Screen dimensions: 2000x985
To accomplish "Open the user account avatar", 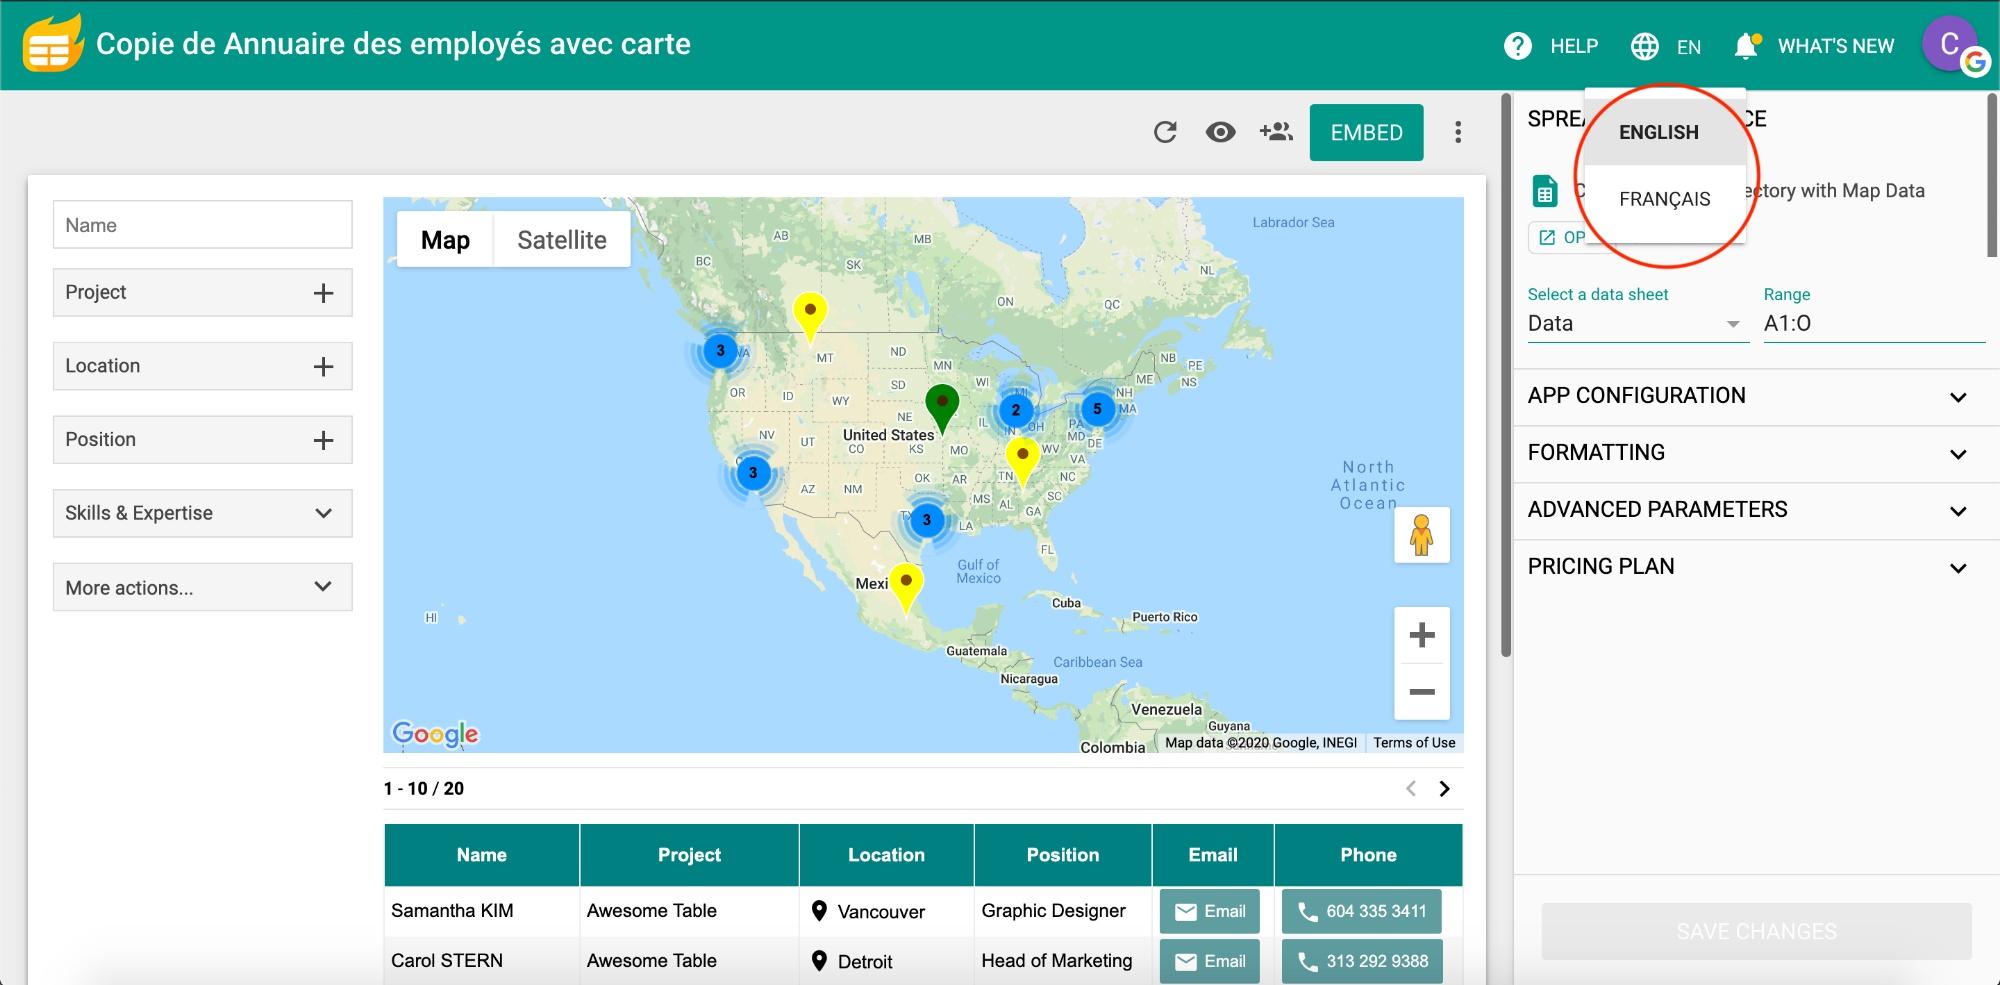I will pos(1951,44).
